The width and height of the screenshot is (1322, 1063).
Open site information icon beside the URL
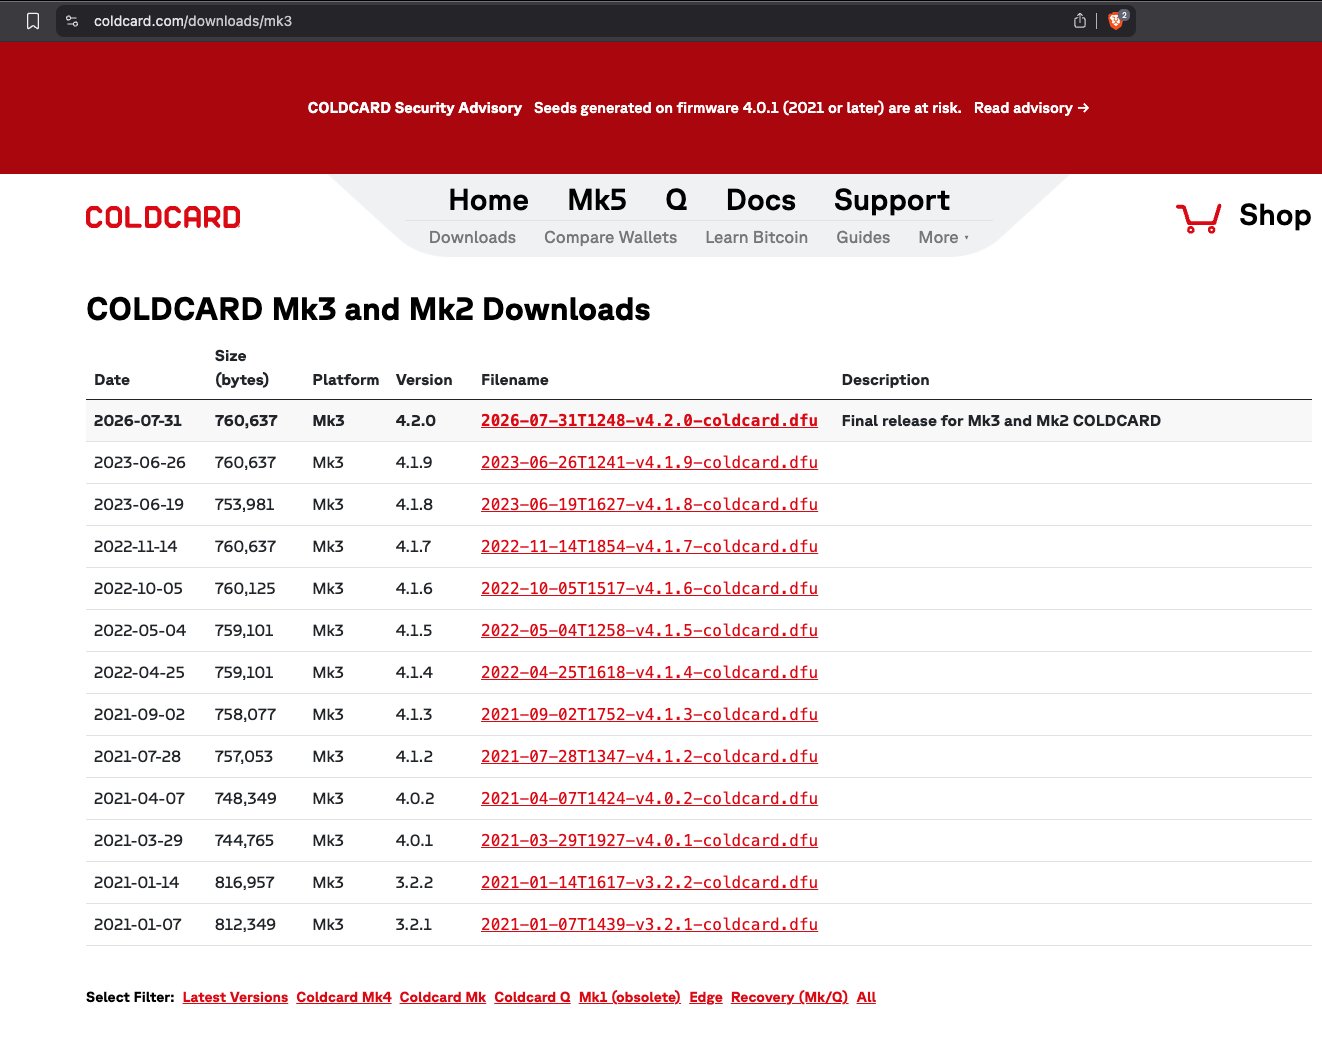pyautogui.click(x=72, y=21)
